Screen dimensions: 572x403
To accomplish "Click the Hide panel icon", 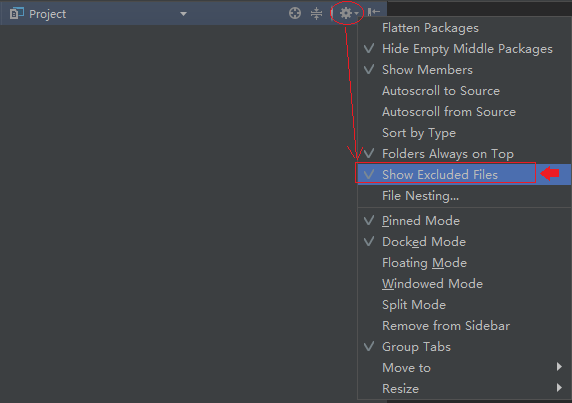I will click(374, 13).
